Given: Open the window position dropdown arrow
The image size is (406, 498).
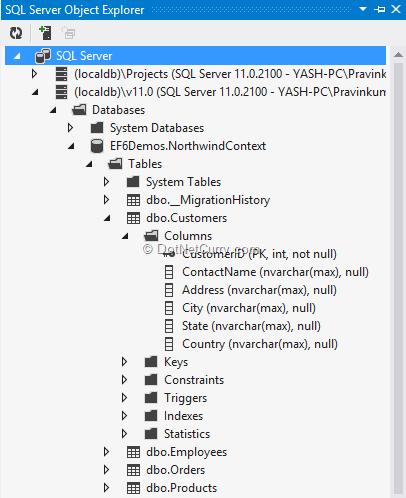Looking at the screenshot, I should [363, 9].
